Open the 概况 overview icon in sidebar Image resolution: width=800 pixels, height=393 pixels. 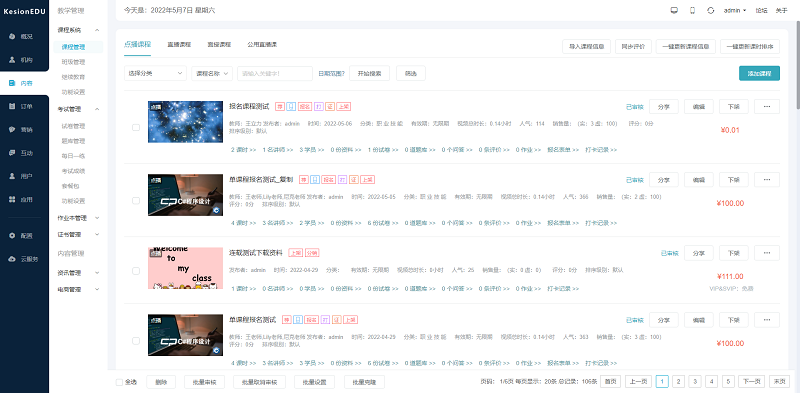tap(12, 37)
